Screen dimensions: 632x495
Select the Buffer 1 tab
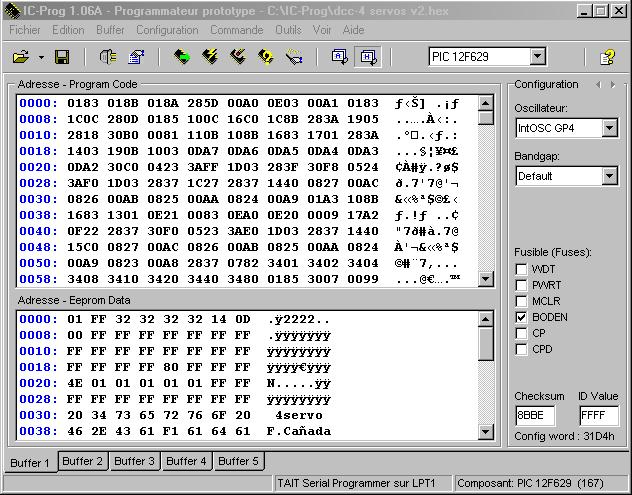click(30, 463)
